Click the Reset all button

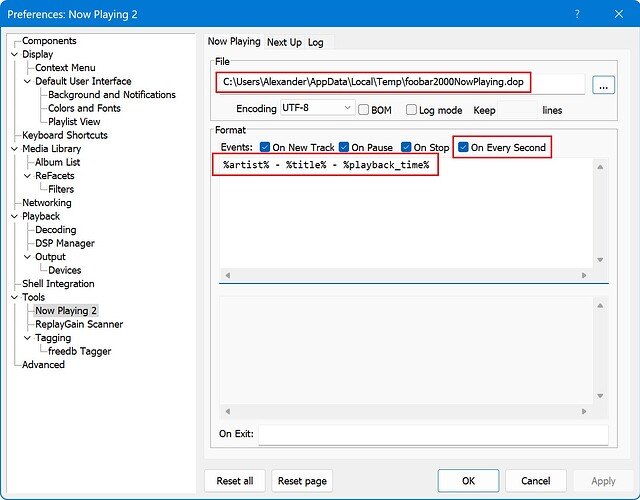tap(235, 481)
